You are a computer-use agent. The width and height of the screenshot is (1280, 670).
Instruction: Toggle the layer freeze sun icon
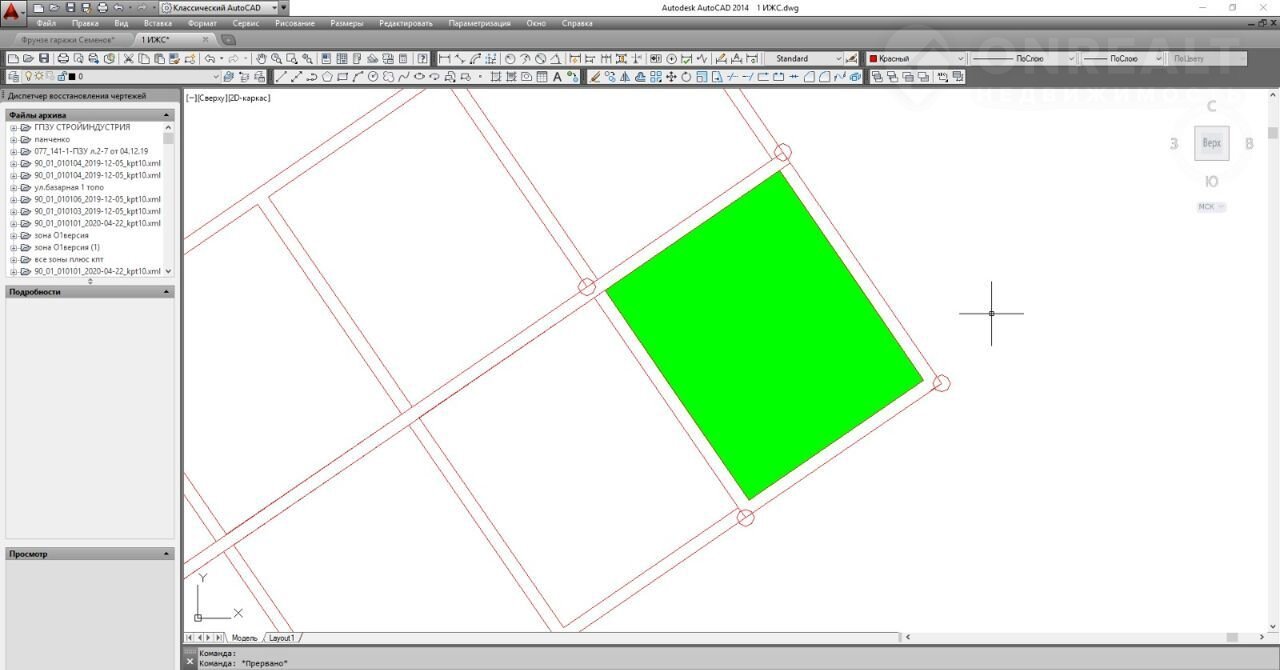tap(39, 76)
